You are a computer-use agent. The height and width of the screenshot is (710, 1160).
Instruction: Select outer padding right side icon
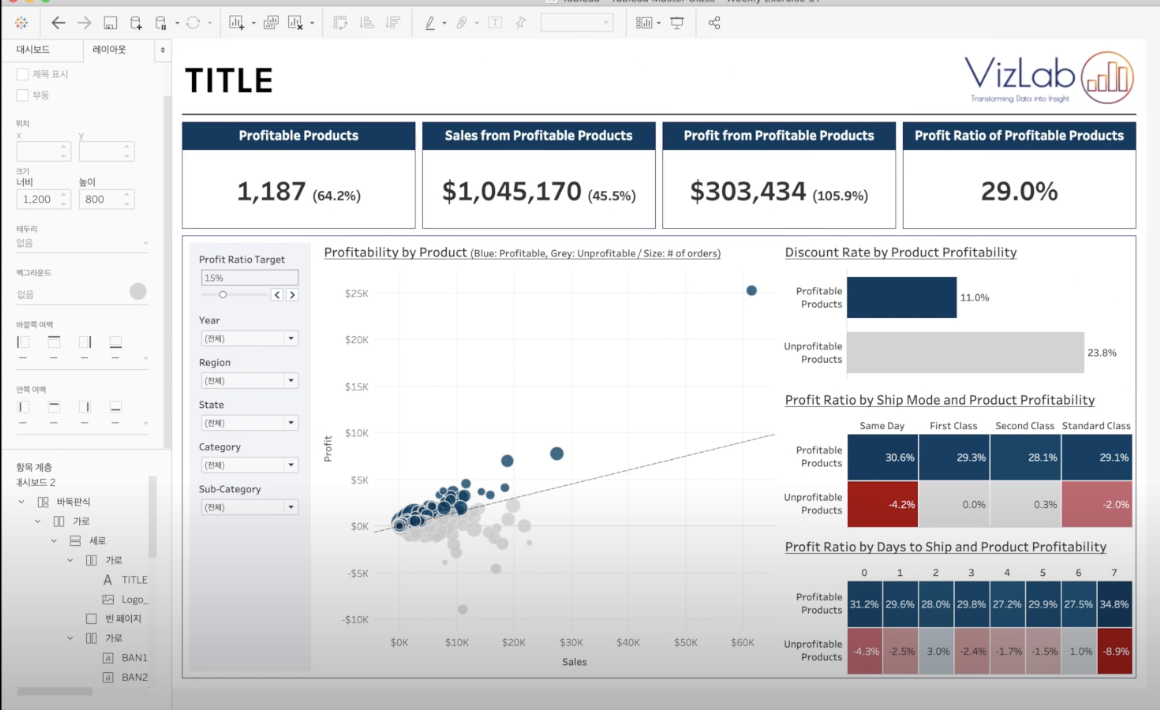point(85,342)
